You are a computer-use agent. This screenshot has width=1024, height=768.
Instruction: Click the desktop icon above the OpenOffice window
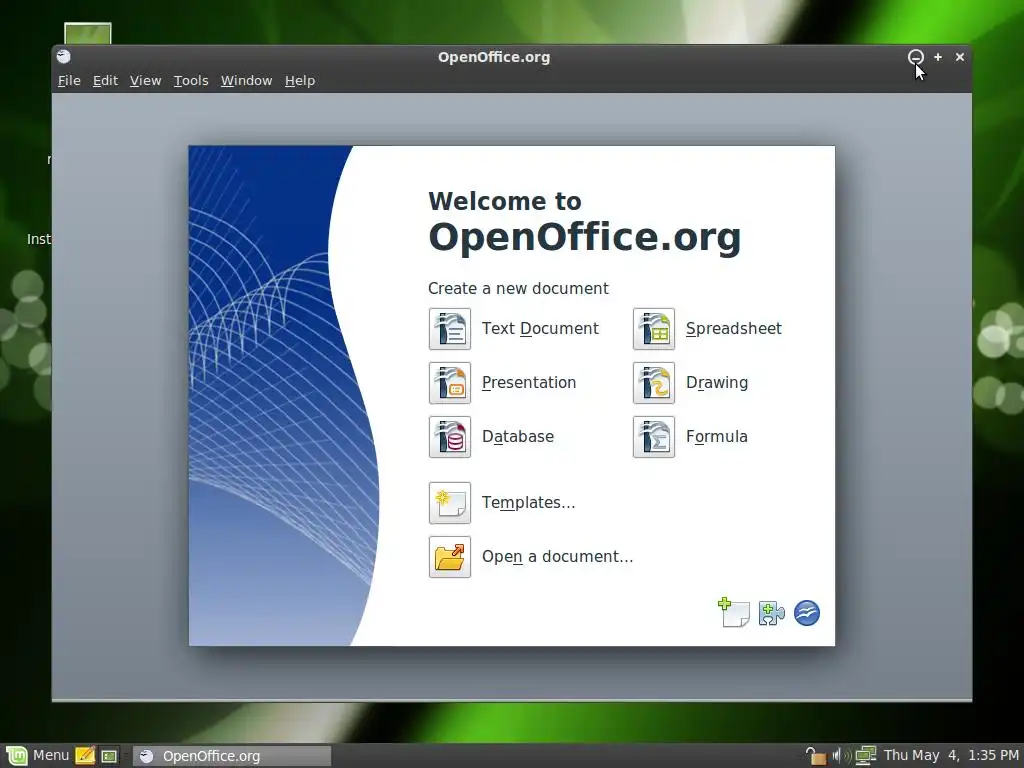coord(88,33)
